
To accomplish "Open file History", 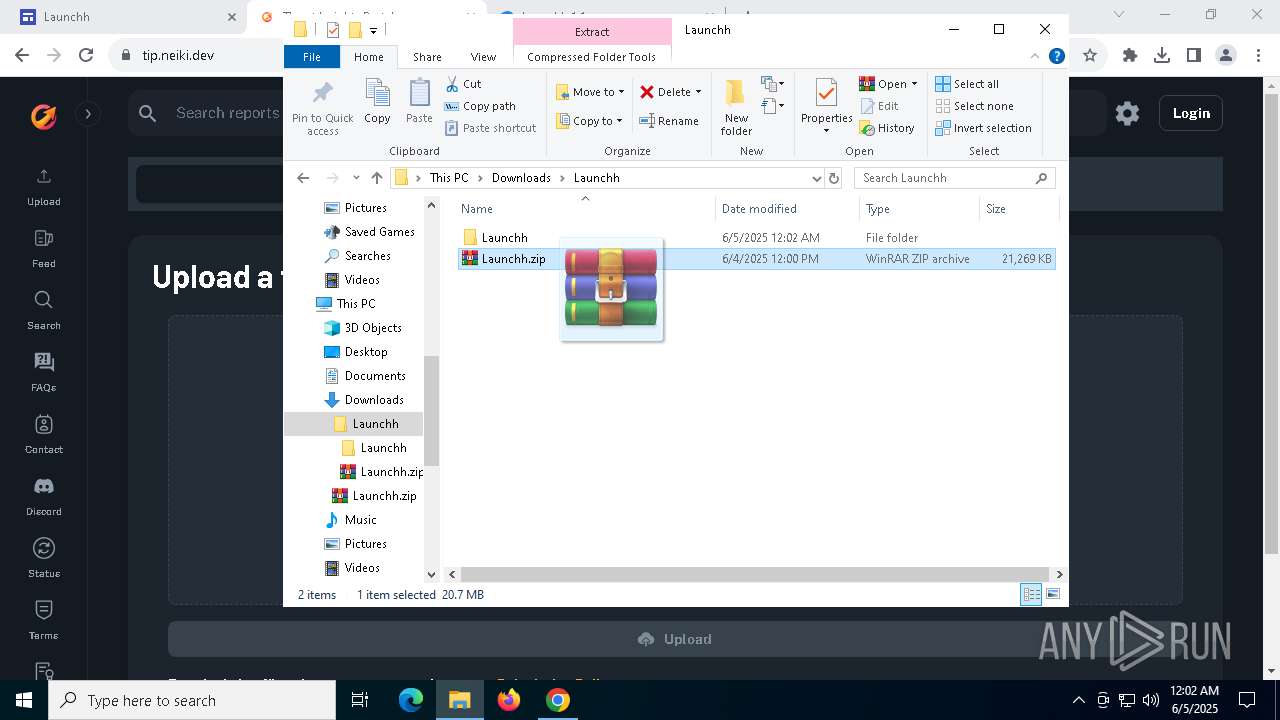I will [x=887, y=128].
